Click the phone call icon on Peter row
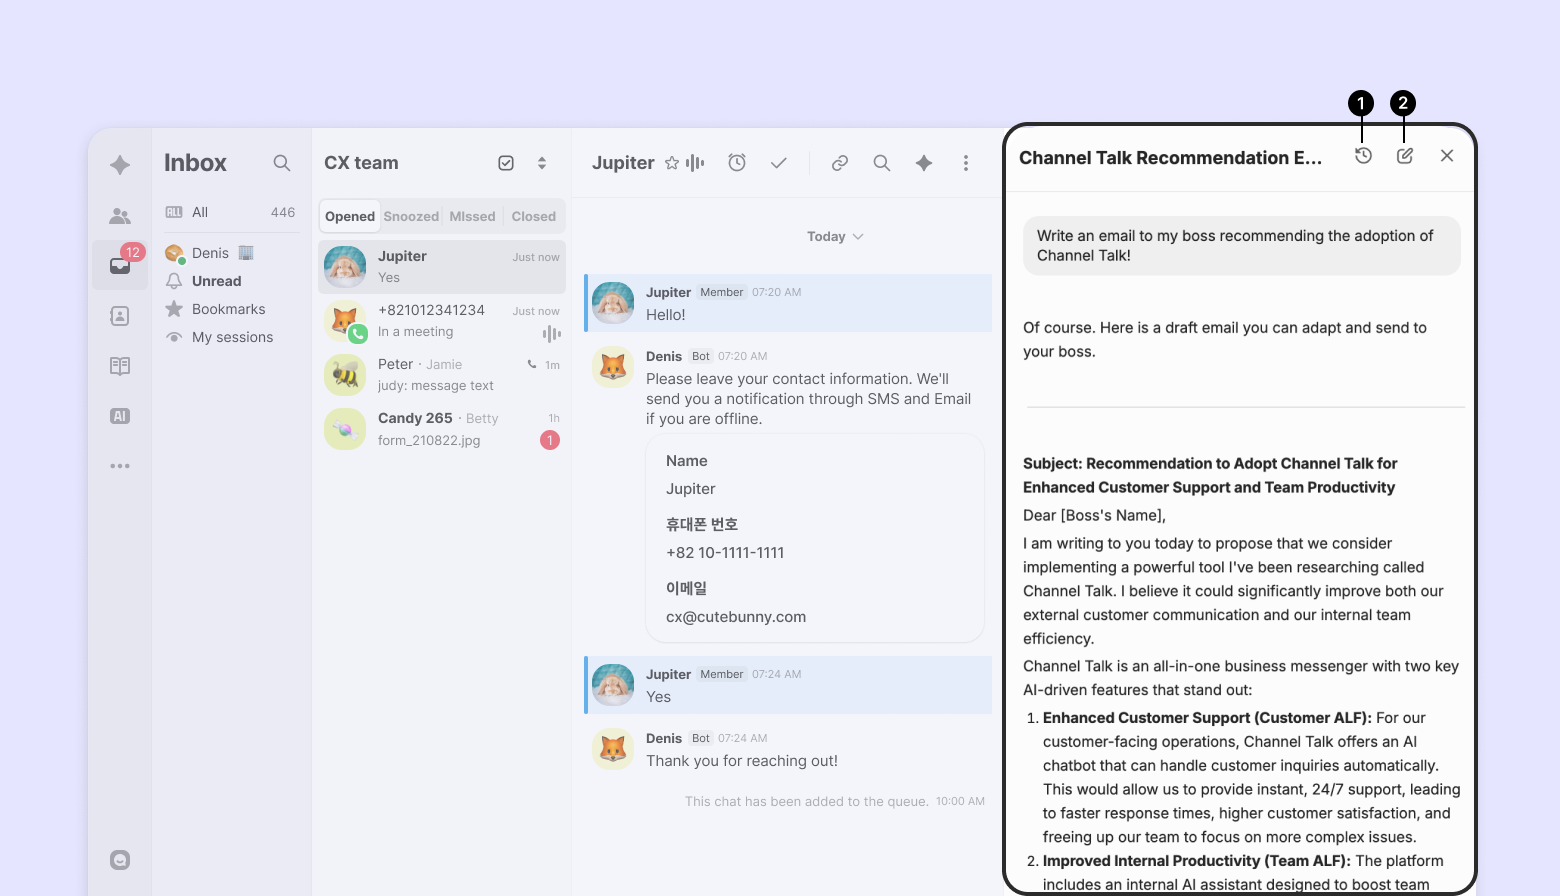 pos(532,364)
